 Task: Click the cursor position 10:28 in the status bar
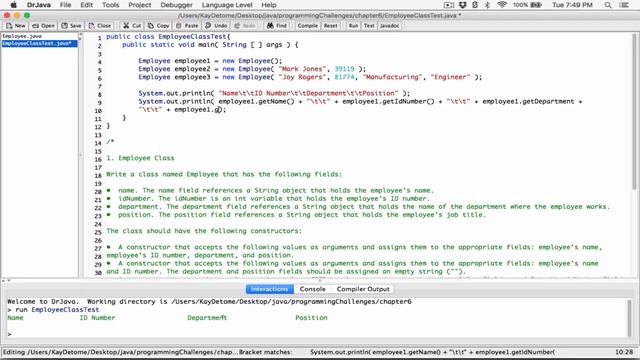624,352
